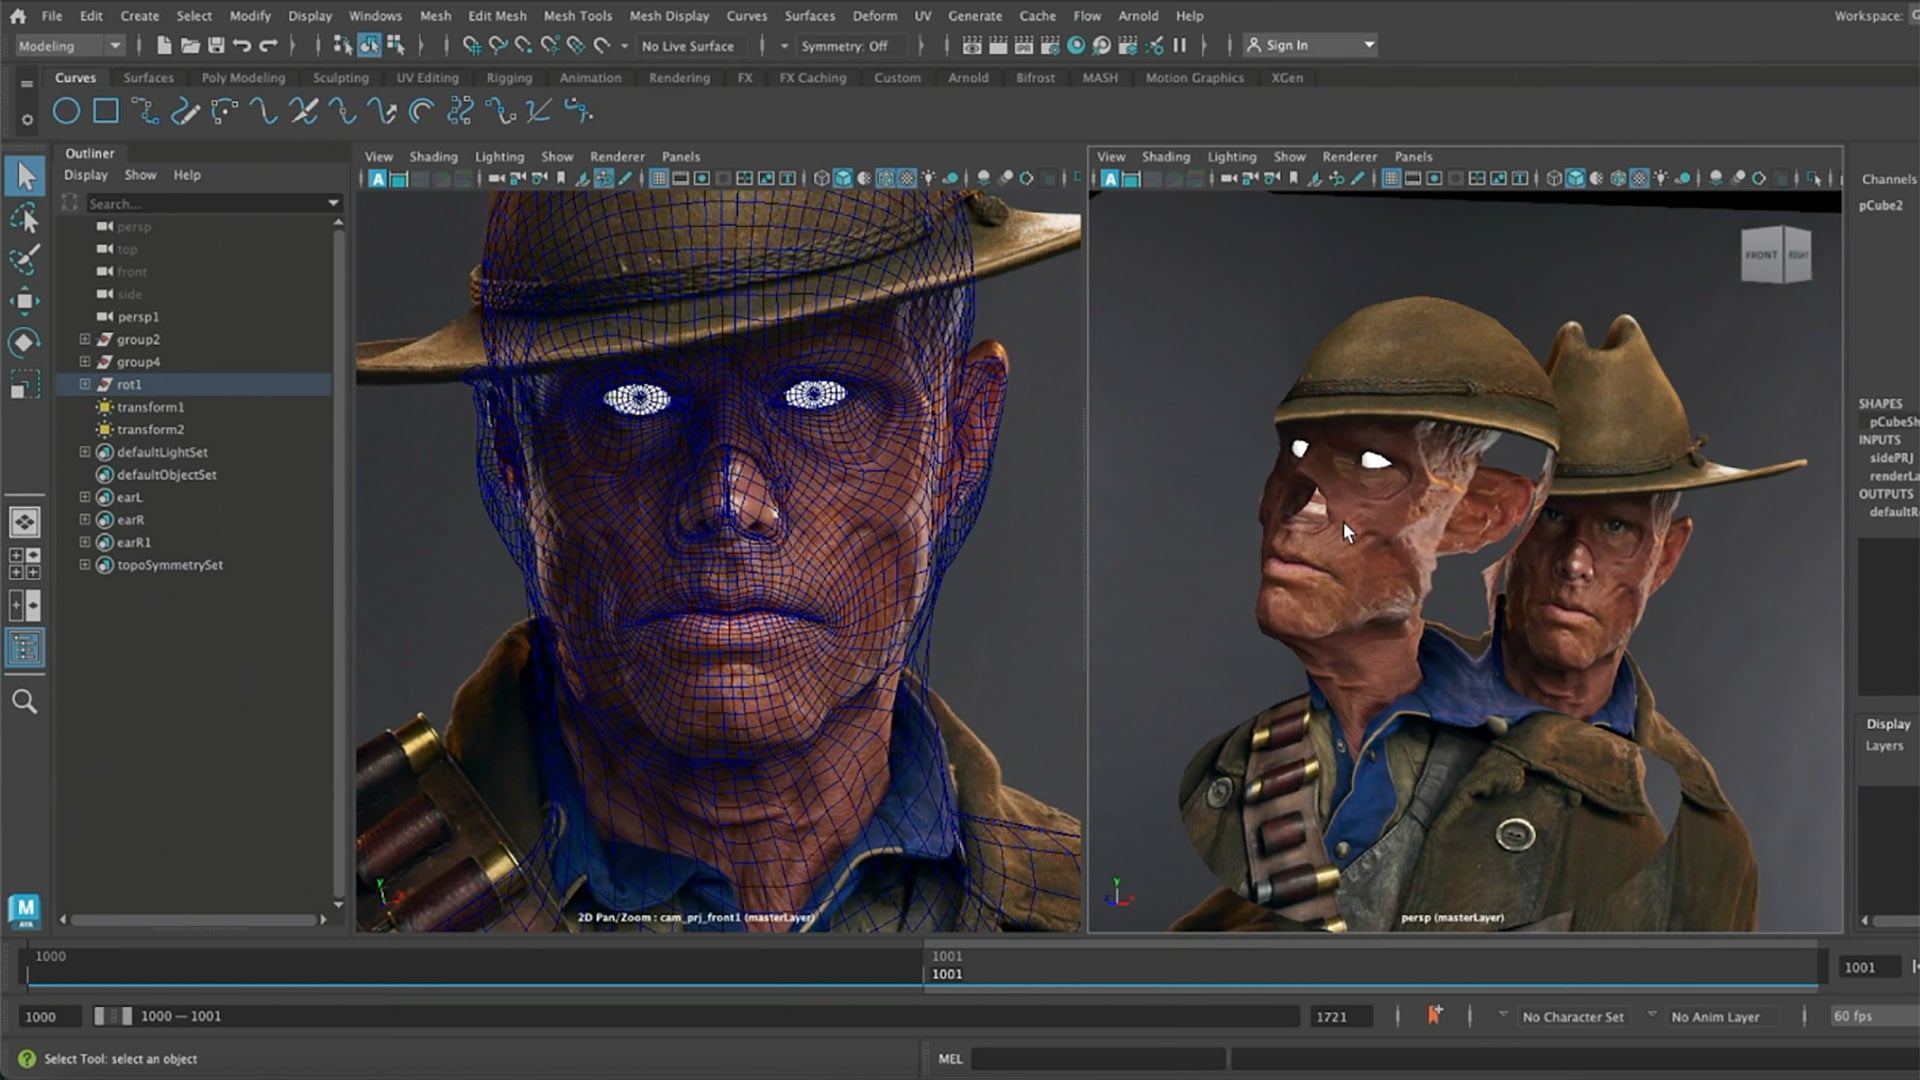Open the Mesh Tools menu

tap(578, 16)
